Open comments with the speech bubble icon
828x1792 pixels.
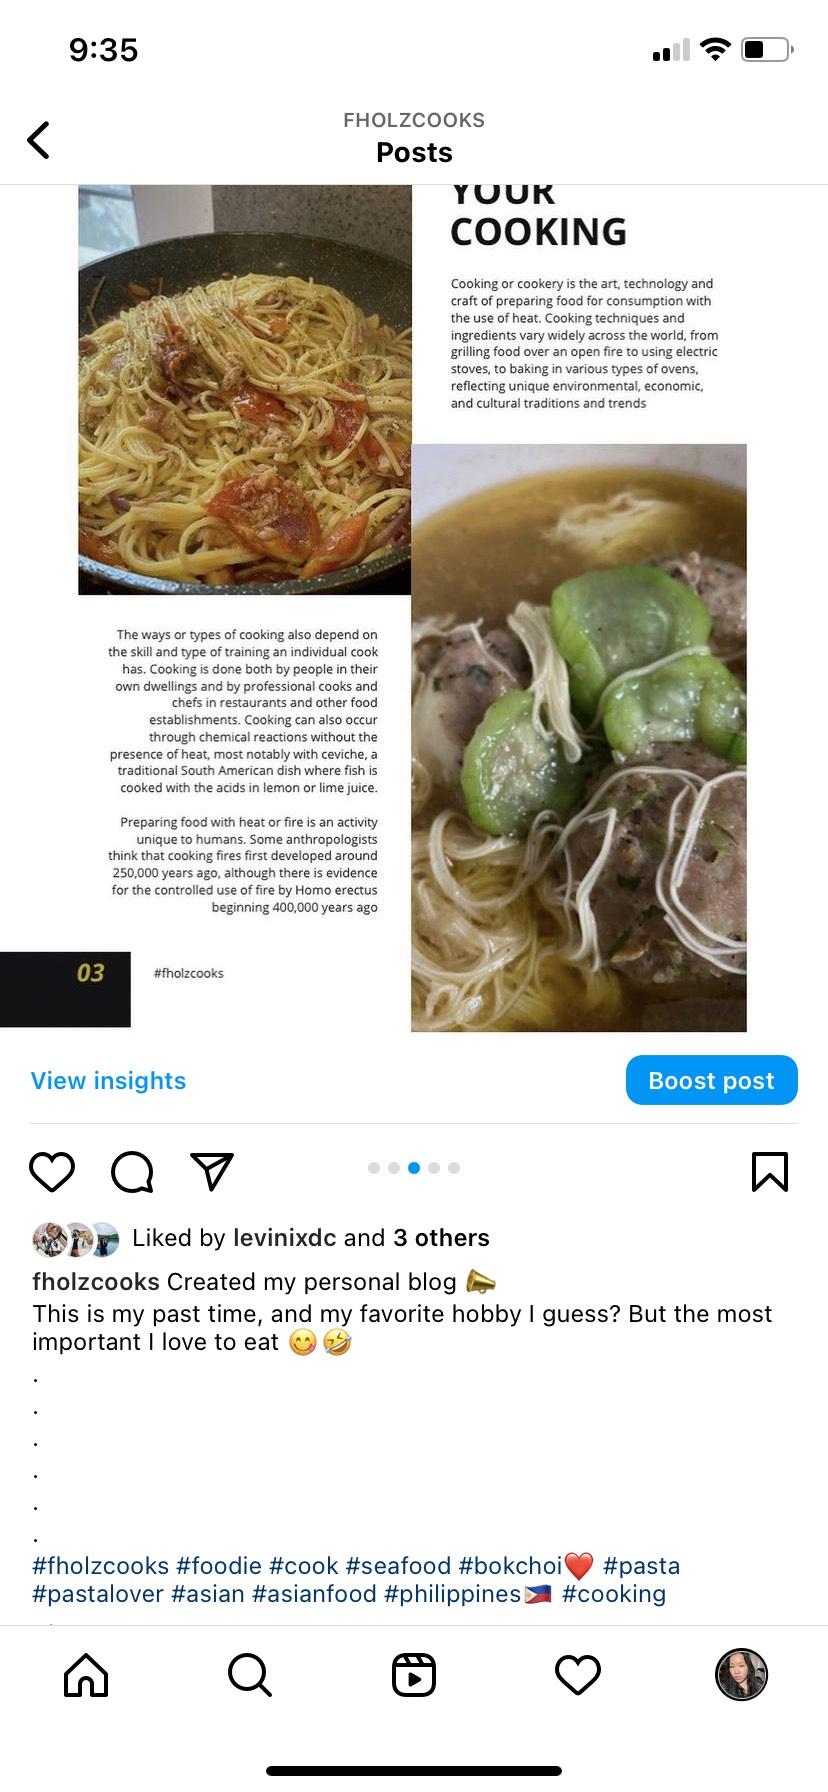coord(132,1171)
